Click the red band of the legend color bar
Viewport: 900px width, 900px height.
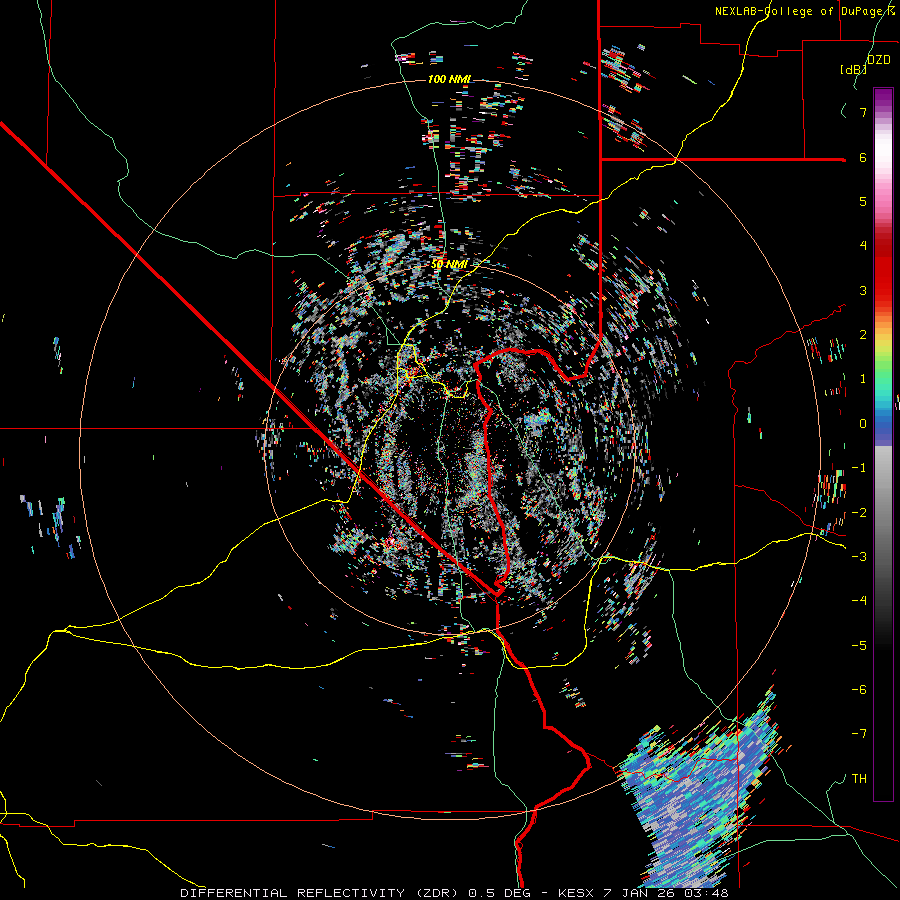point(883,270)
